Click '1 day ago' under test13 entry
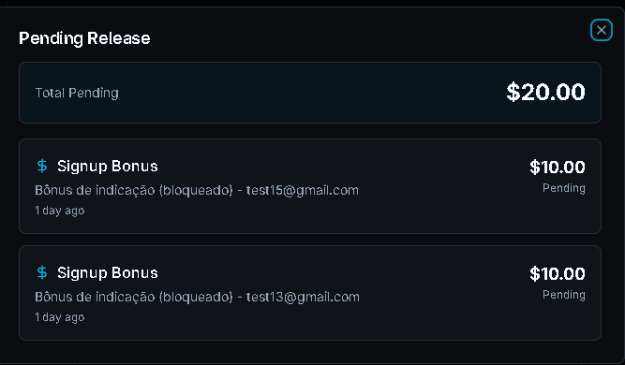625x365 pixels. [x=60, y=317]
